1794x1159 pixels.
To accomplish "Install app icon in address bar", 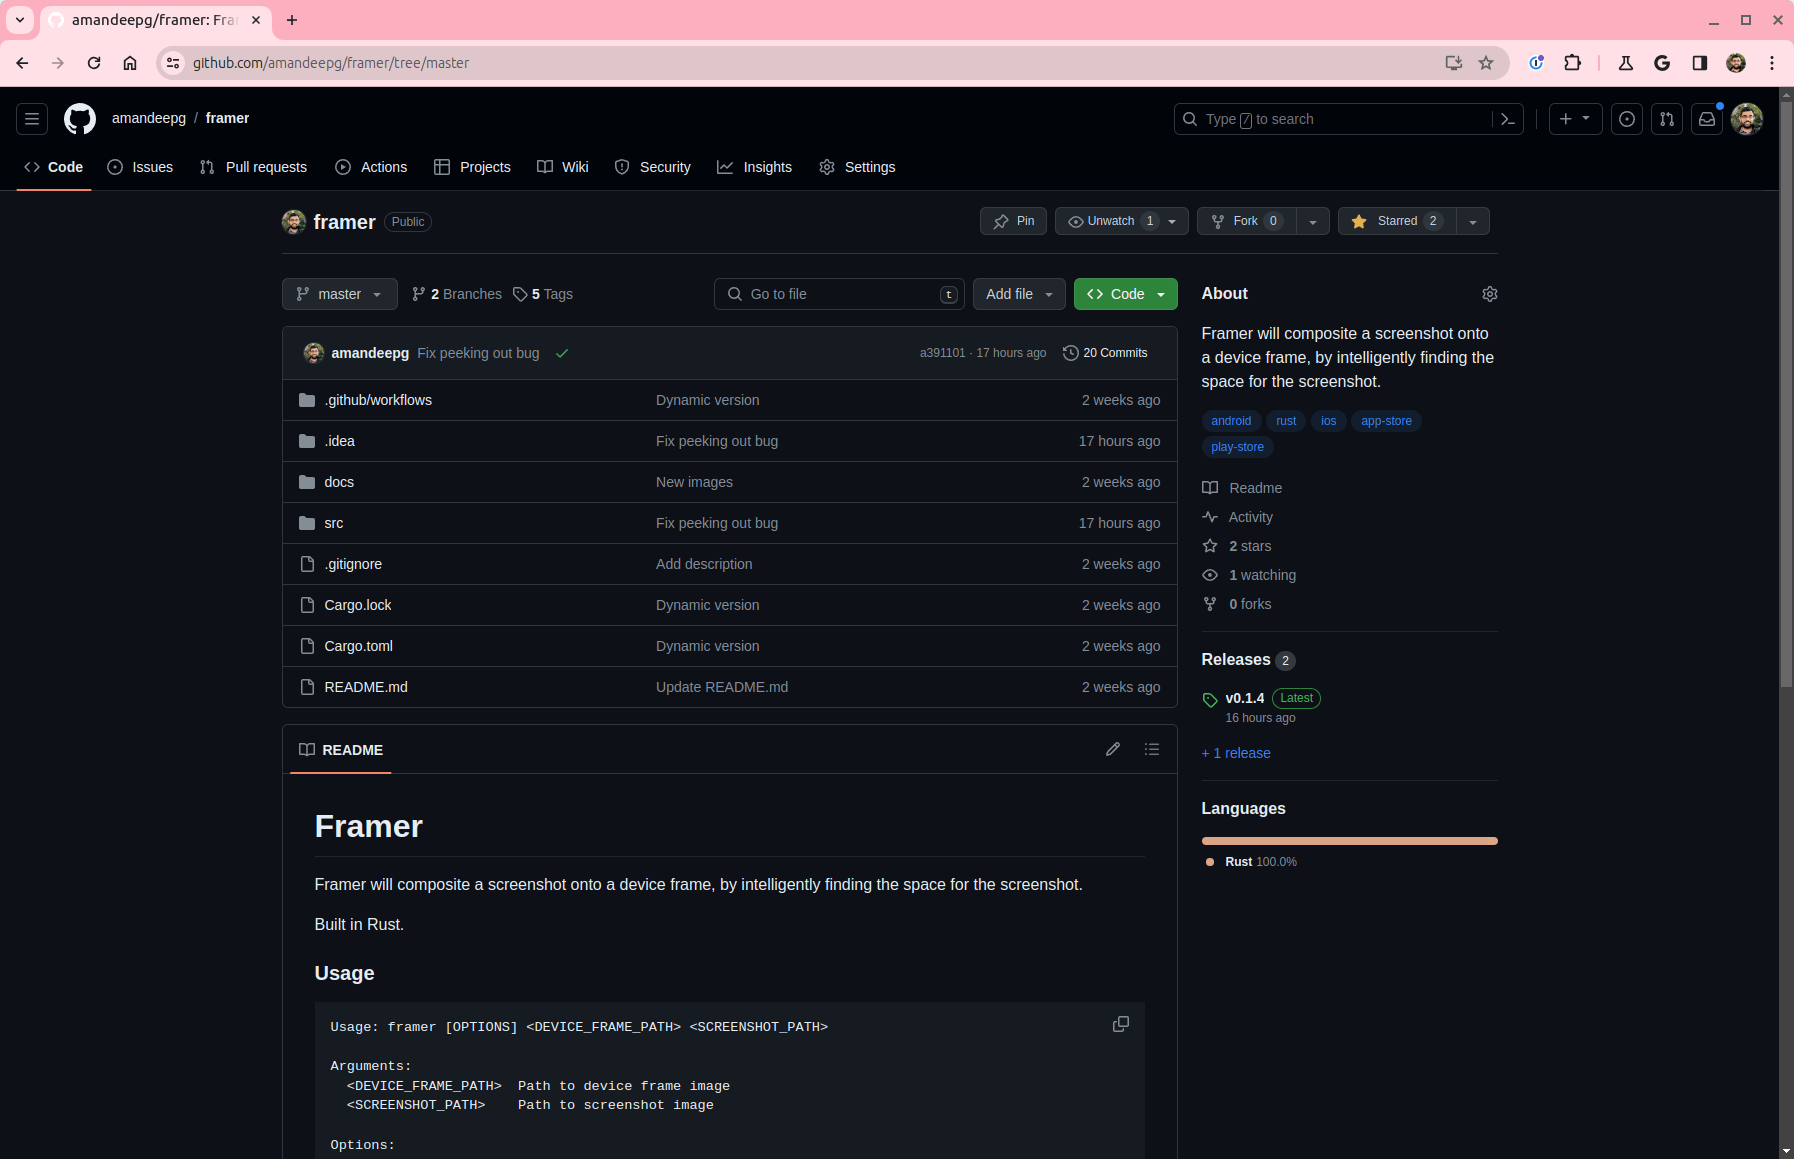I will point(1454,63).
